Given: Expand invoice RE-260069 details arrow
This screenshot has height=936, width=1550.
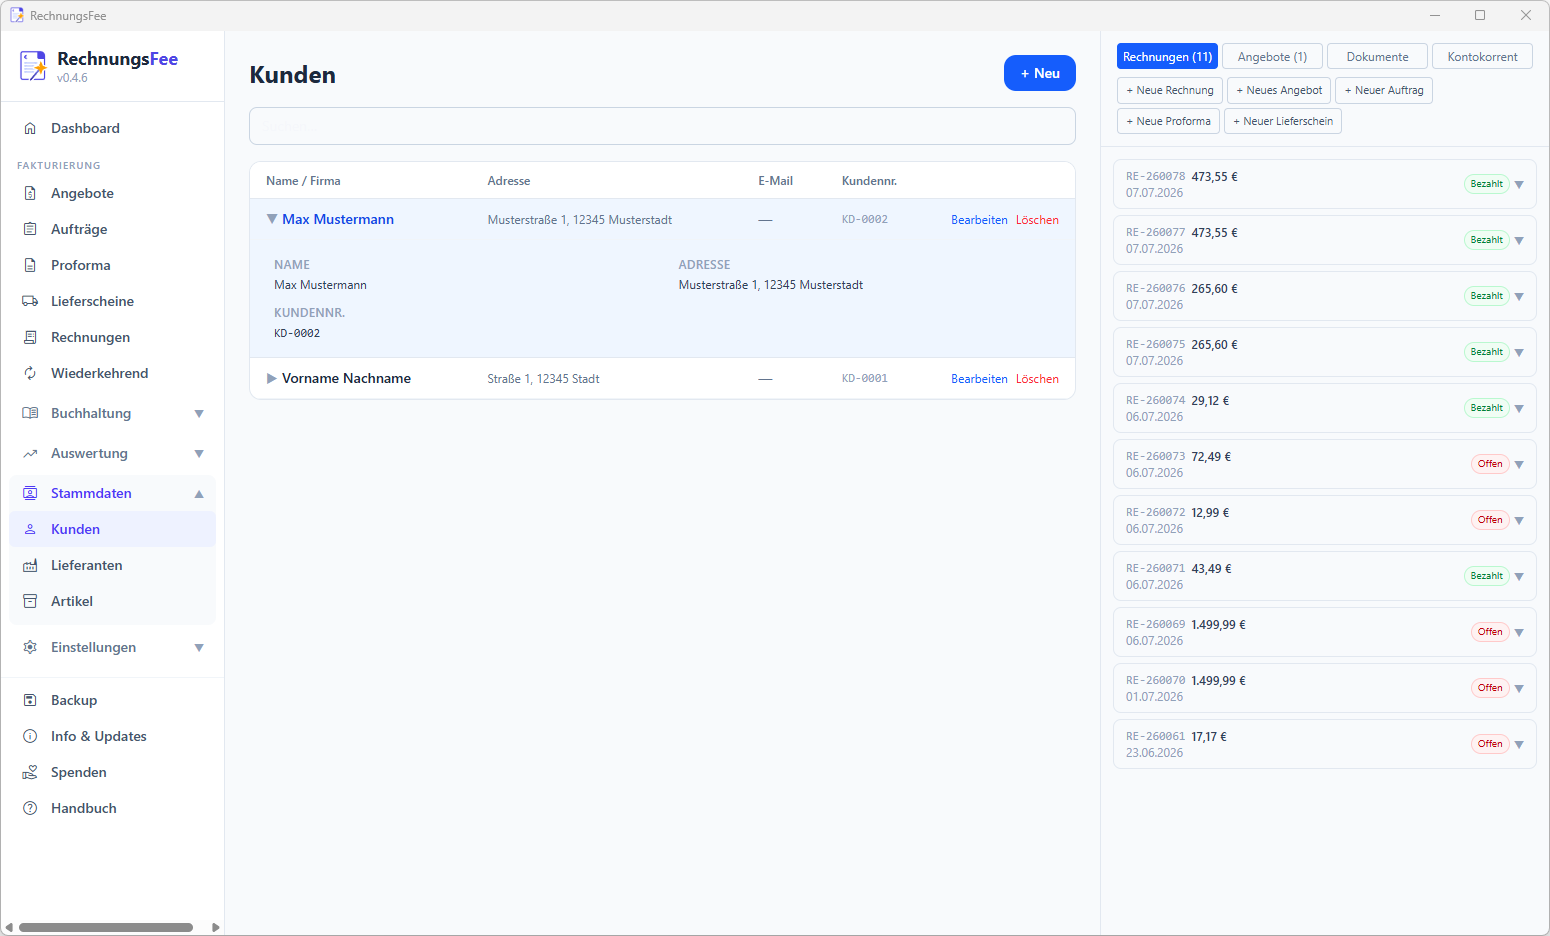Looking at the screenshot, I should (1519, 633).
